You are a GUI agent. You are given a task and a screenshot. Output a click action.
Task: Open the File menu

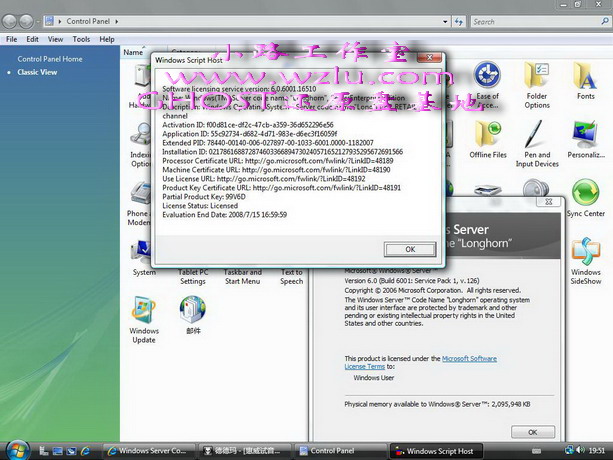[11, 39]
